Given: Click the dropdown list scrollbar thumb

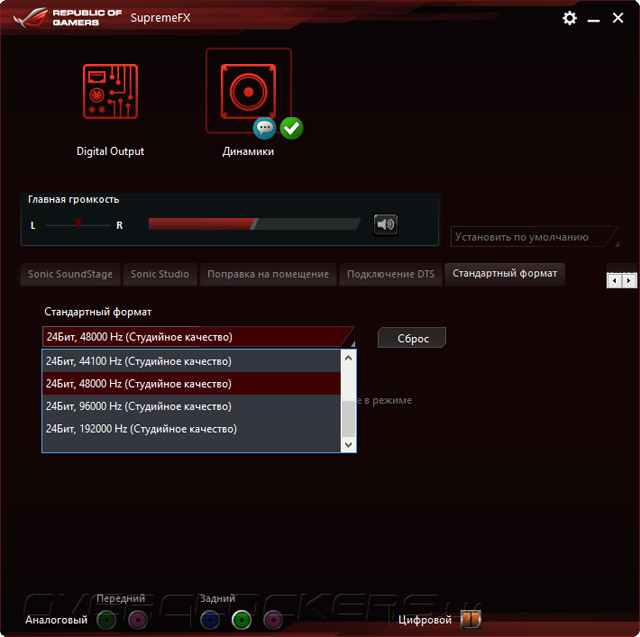Looking at the screenshot, I should pos(348,419).
